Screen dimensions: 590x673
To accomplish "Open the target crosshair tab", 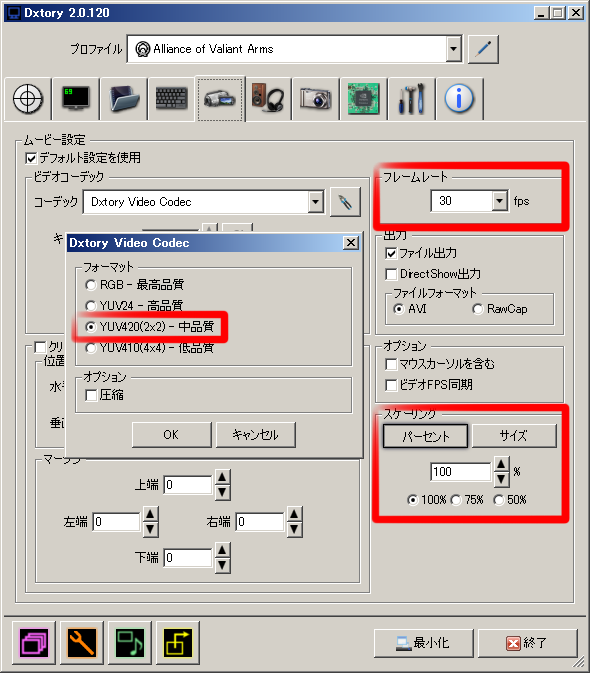I will point(28,99).
